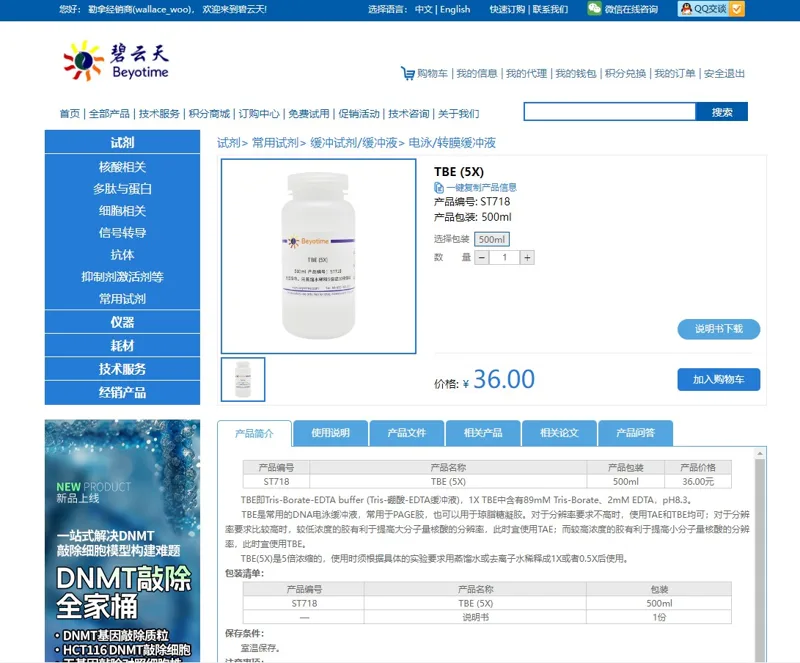Click the copy product info icon
800x663 pixels.
(439, 187)
